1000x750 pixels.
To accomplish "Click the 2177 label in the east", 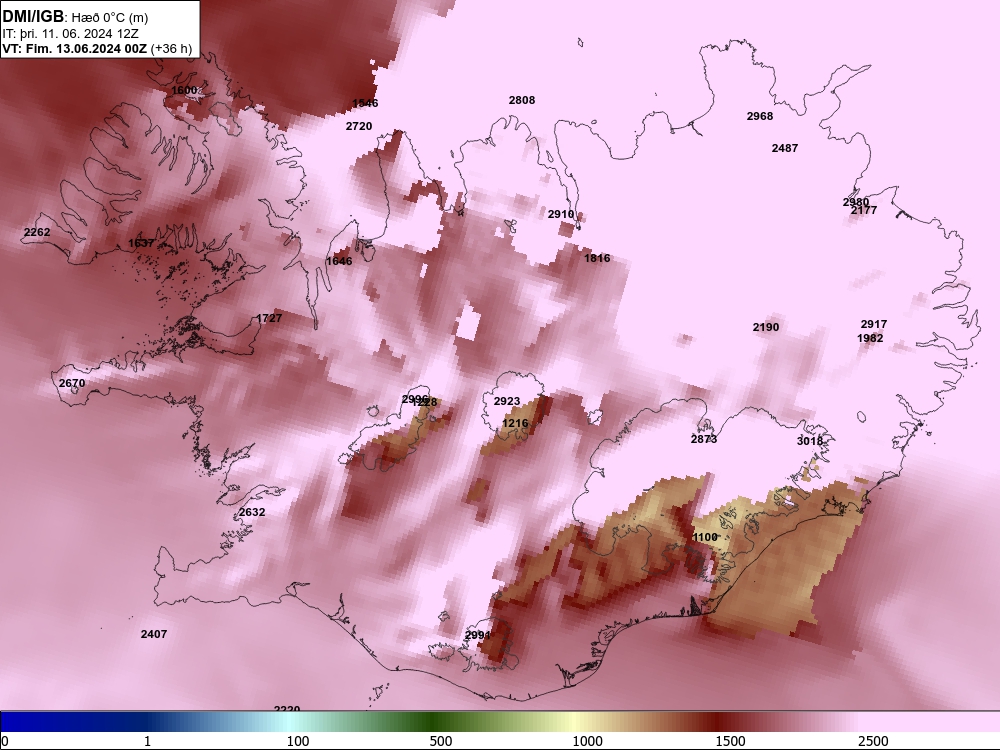I will (864, 210).
